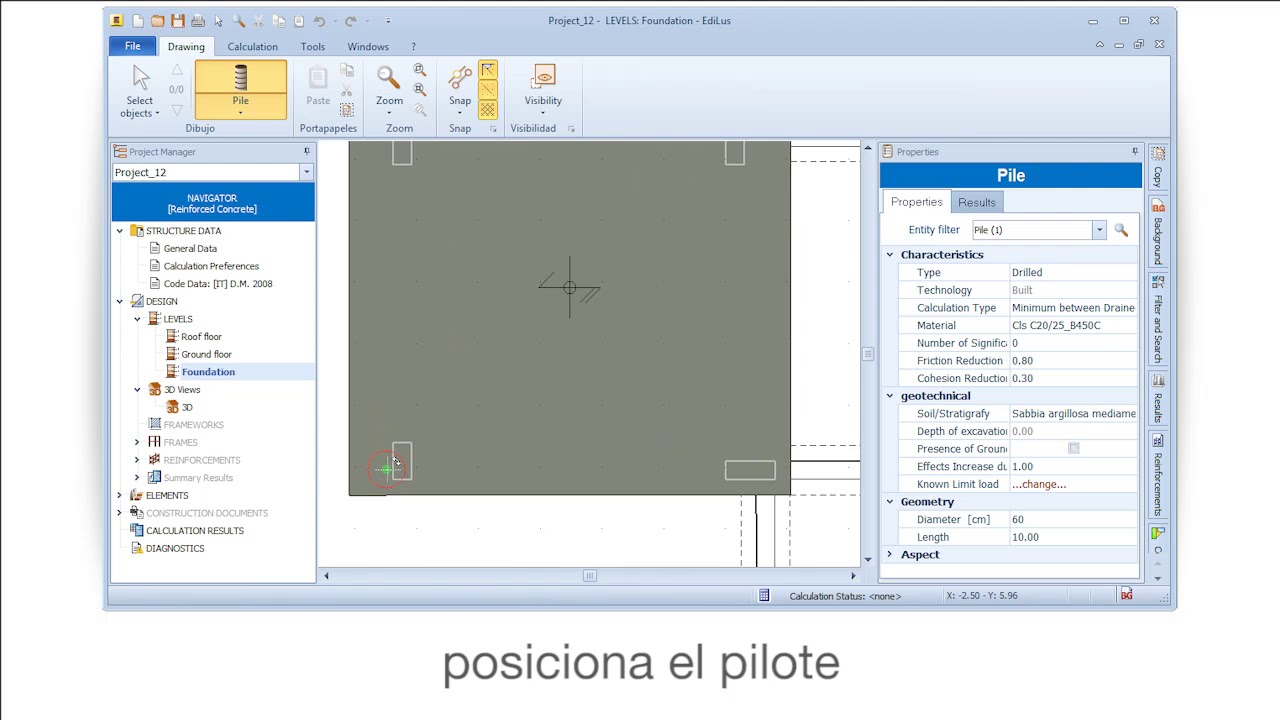Click the horizontal scrollbar under drawing
This screenshot has width=1280, height=720.
(x=589, y=576)
